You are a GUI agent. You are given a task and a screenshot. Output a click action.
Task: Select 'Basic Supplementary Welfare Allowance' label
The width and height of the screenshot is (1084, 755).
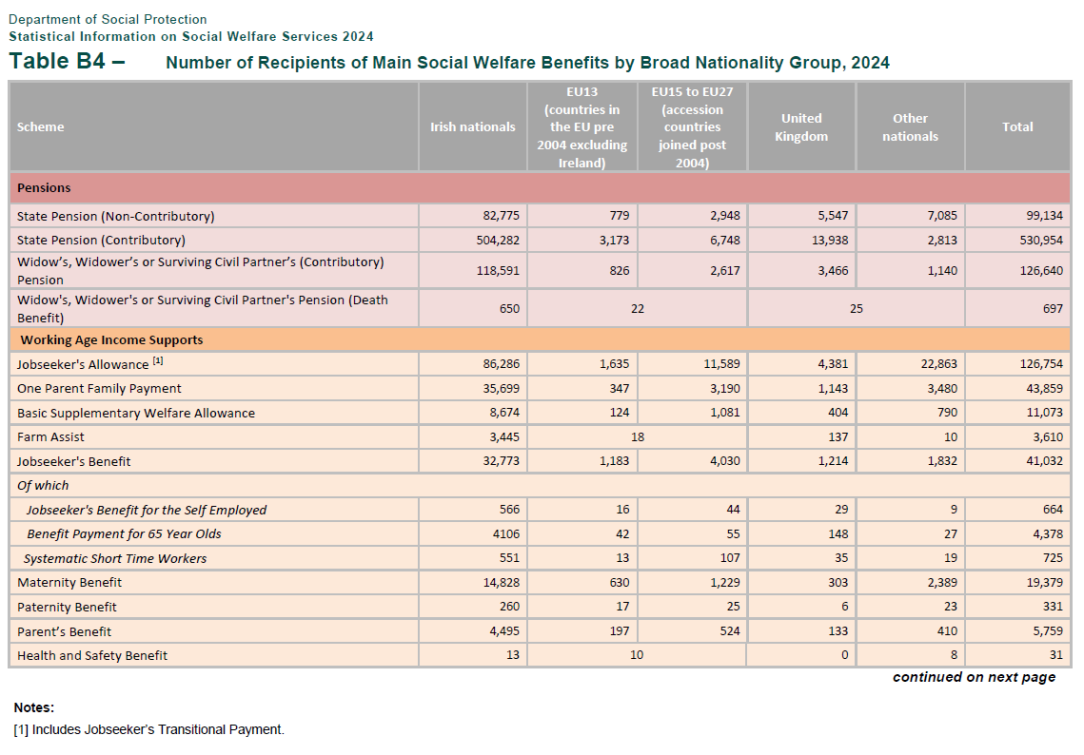click(x=136, y=413)
